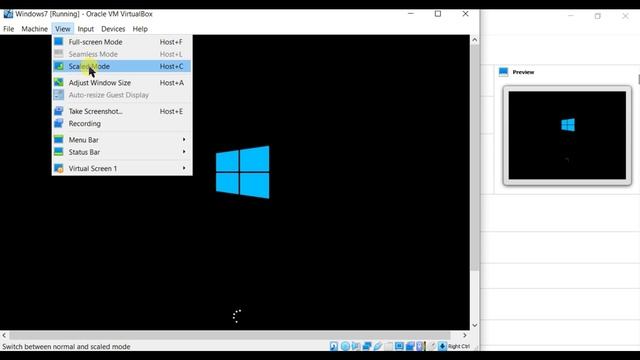Click the Menu Bar entry icon

59,140
